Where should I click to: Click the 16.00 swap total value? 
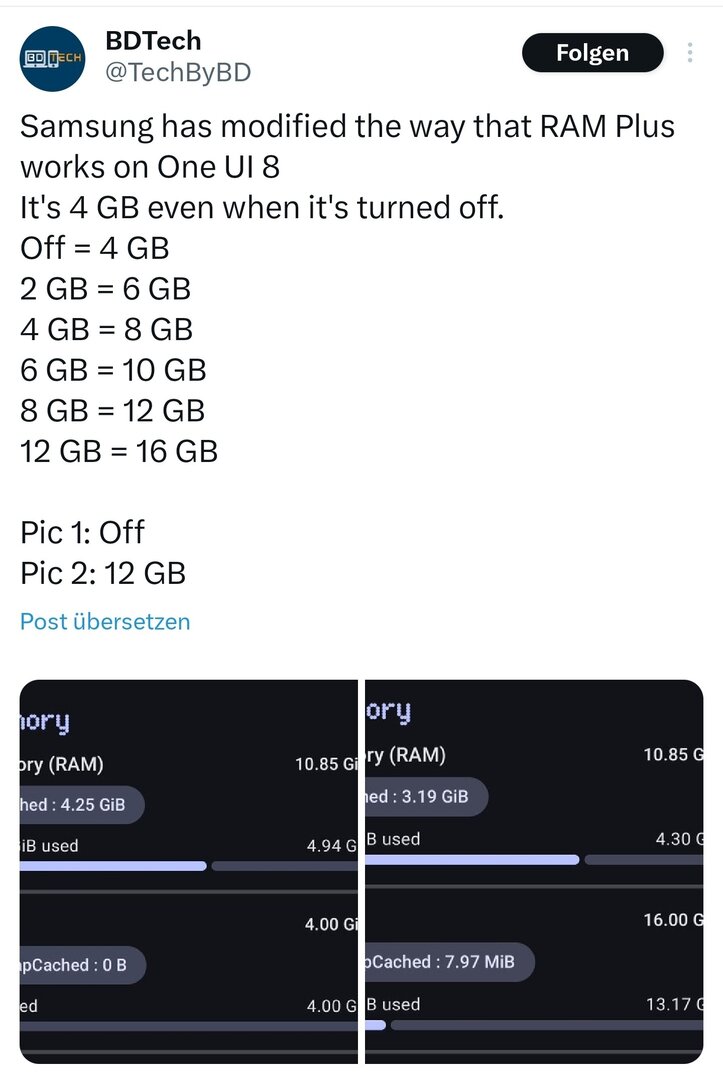click(x=673, y=920)
